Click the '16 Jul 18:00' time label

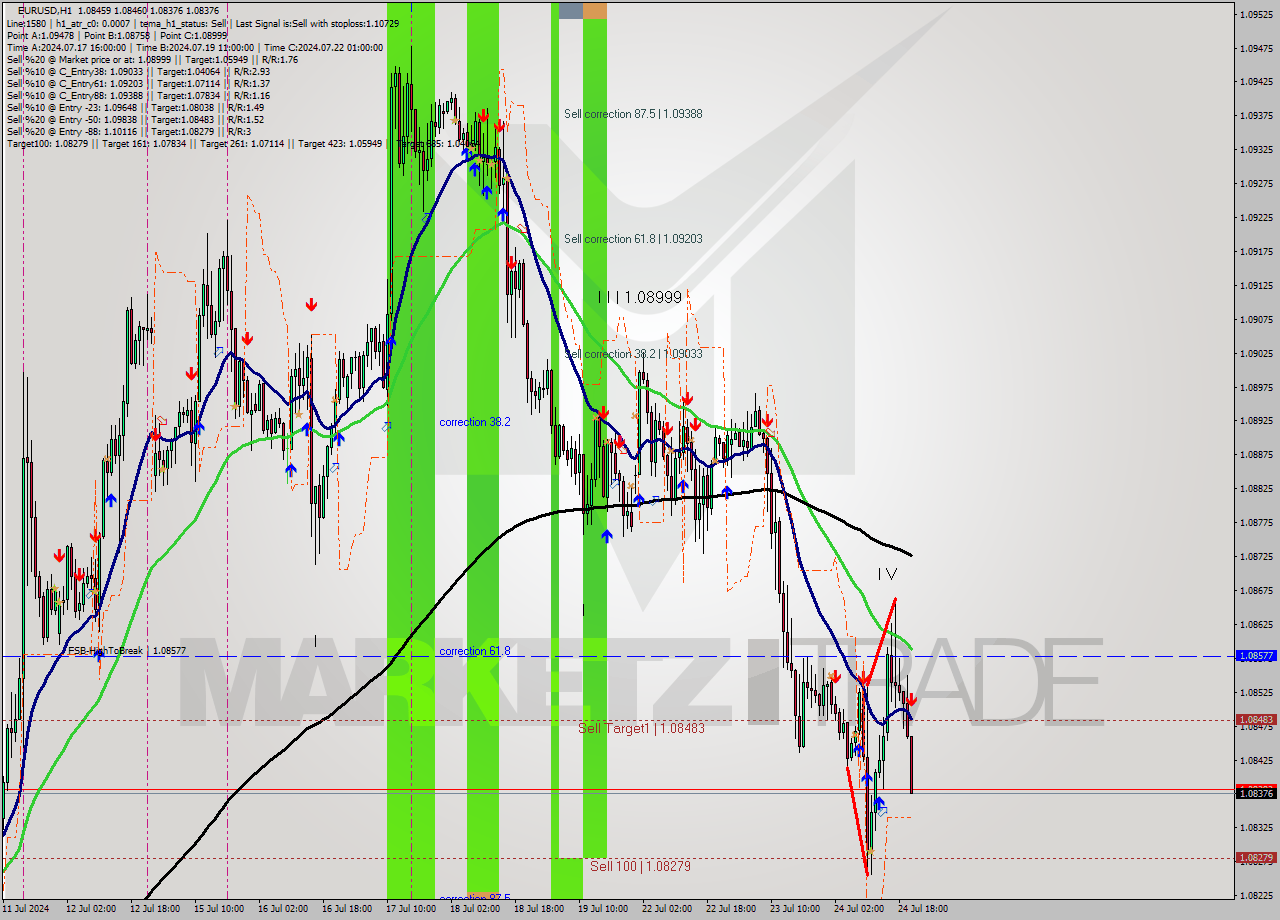click(346, 909)
